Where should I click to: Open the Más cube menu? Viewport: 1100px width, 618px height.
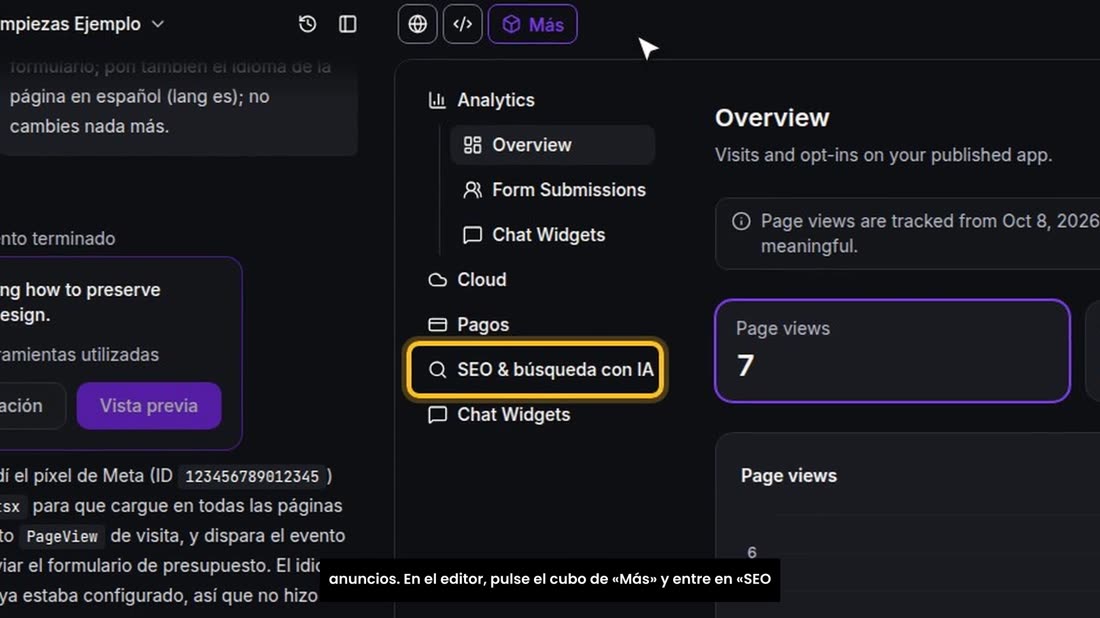point(532,24)
